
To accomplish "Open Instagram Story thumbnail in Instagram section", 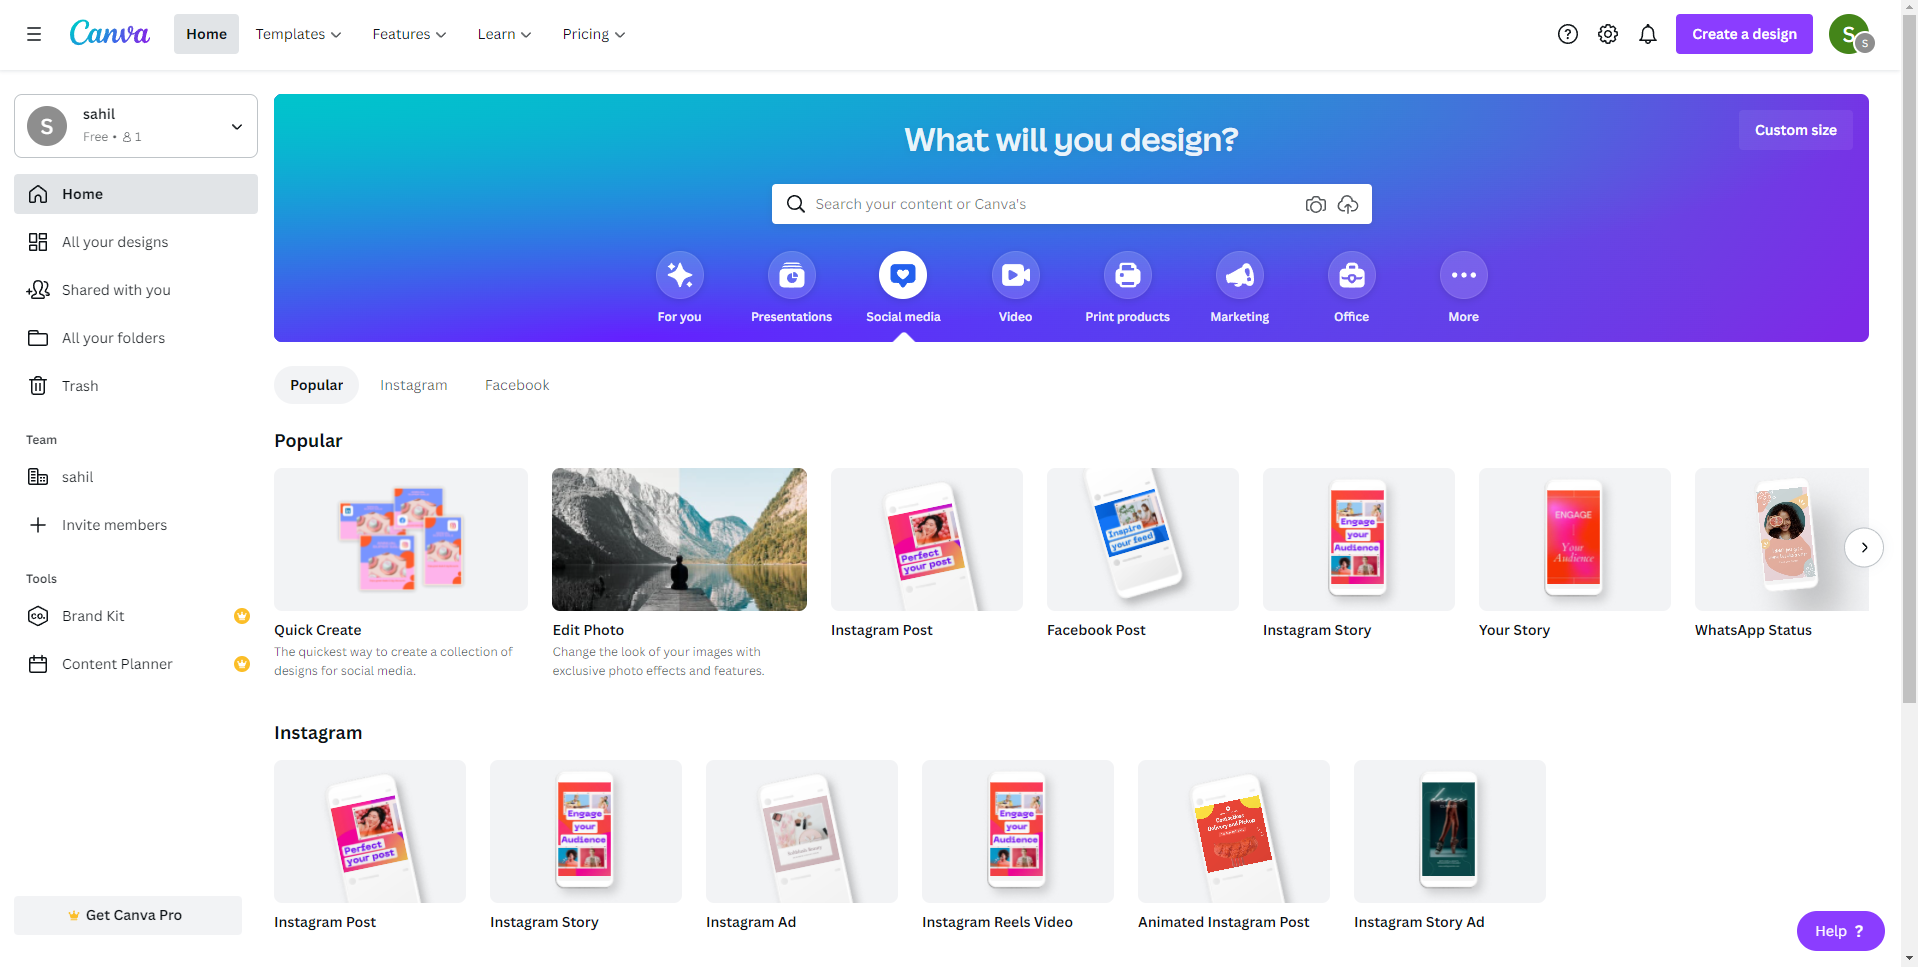I will [586, 831].
